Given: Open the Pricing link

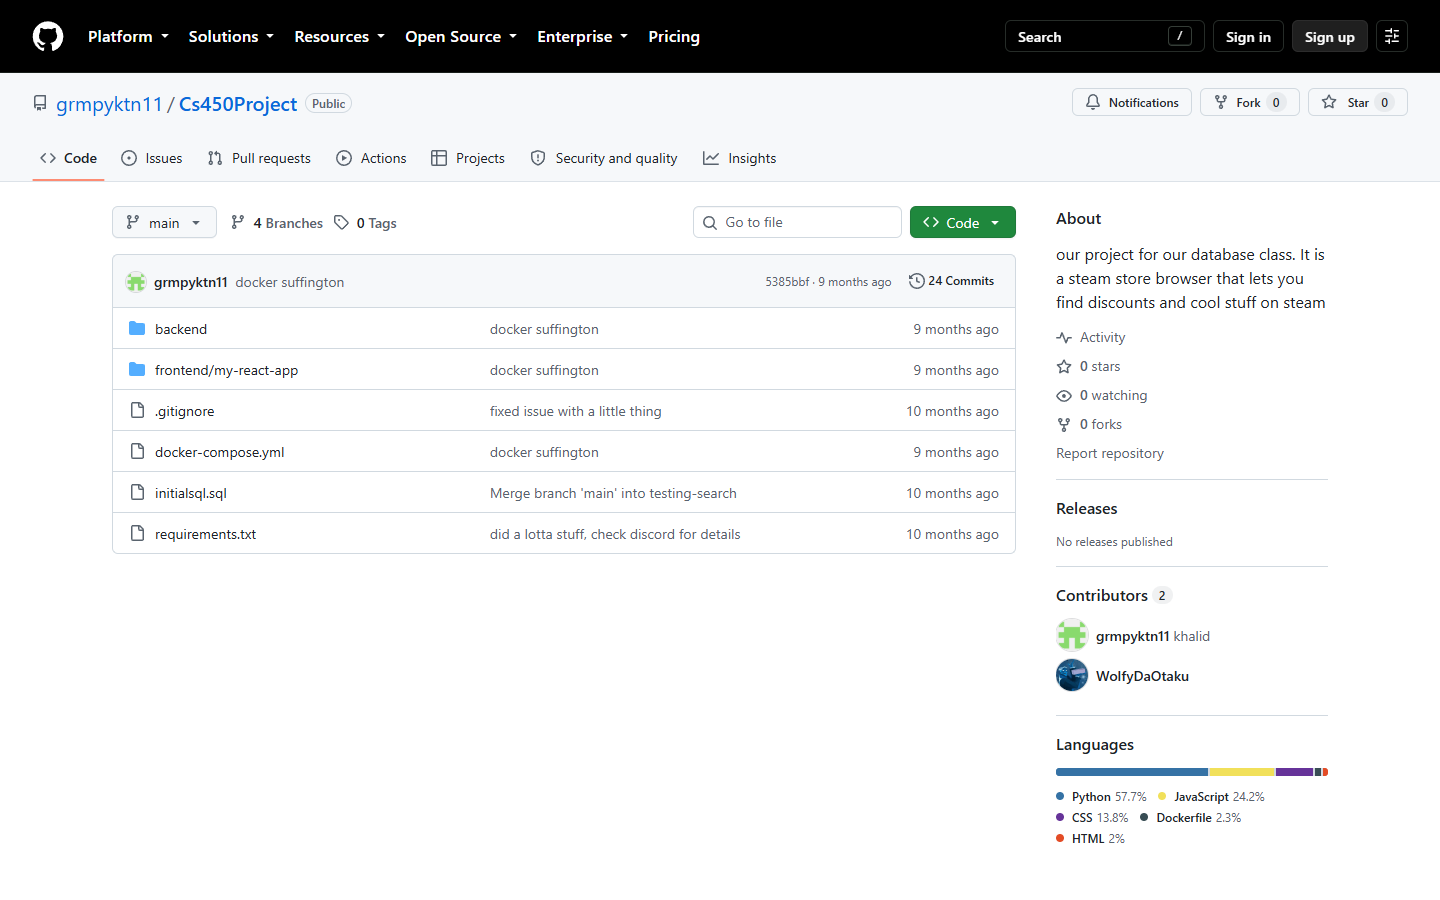Looking at the screenshot, I should [674, 37].
